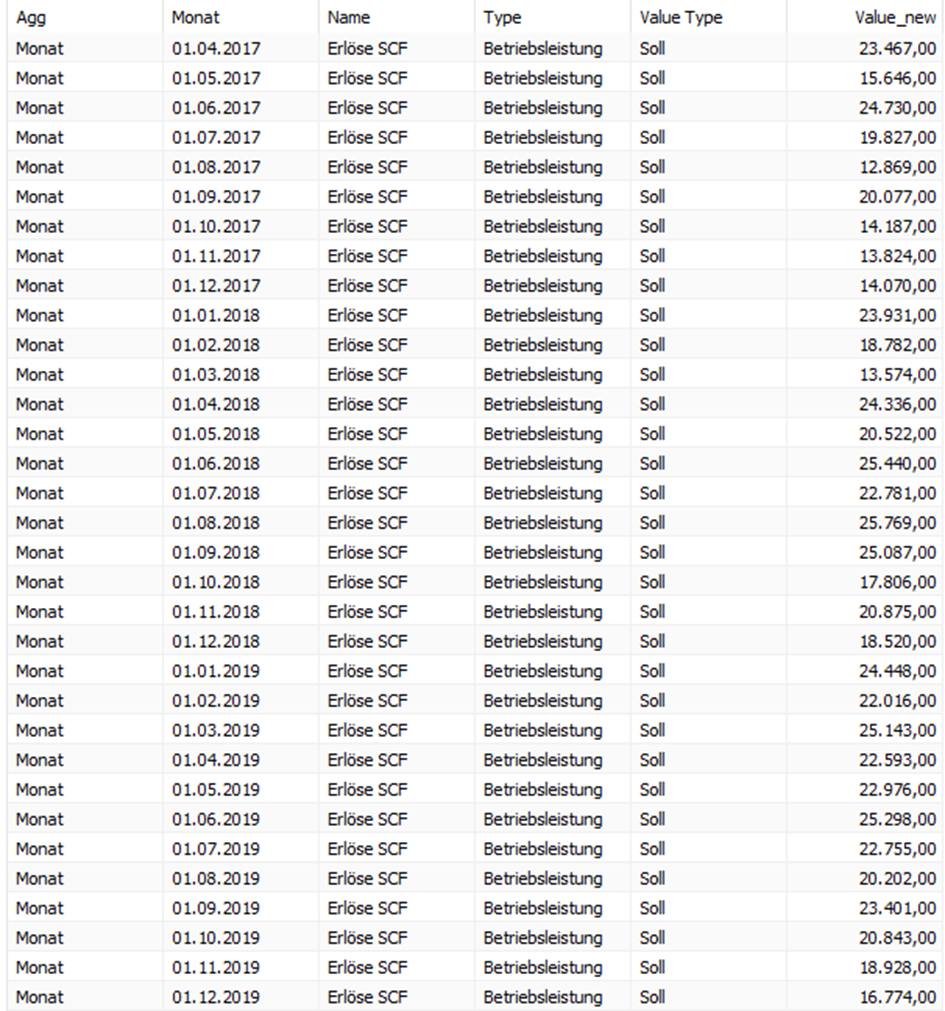This screenshot has height=1011, width=945.
Task: Select the 01.01.2019 date cell
Action: (216, 671)
